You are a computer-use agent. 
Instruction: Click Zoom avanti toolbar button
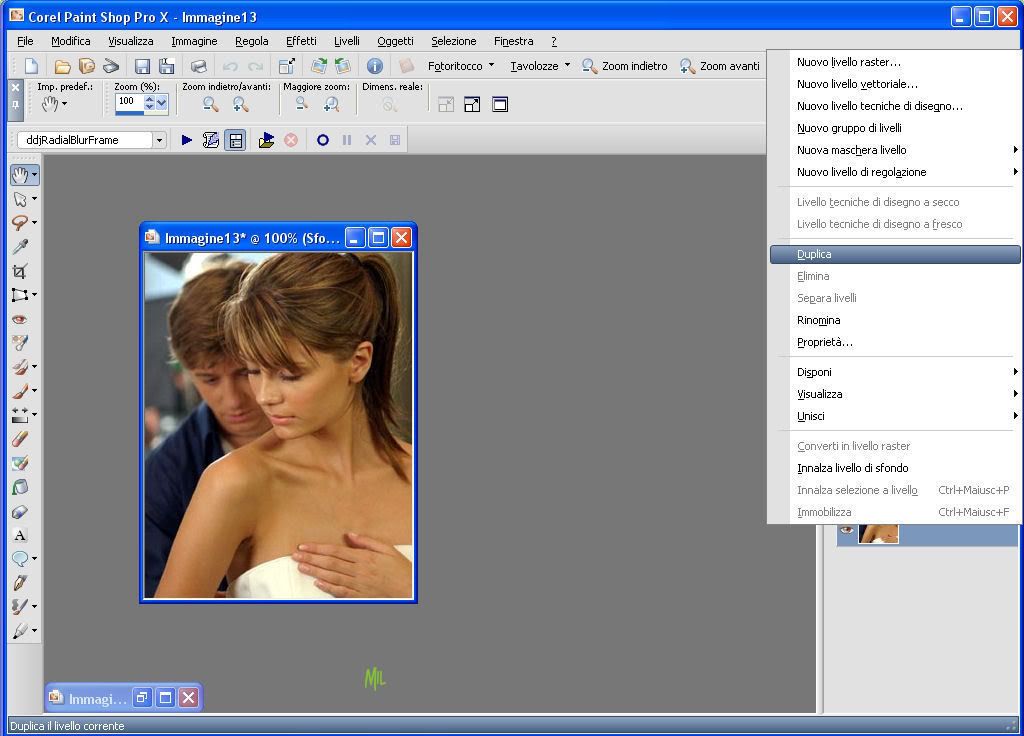click(x=720, y=66)
